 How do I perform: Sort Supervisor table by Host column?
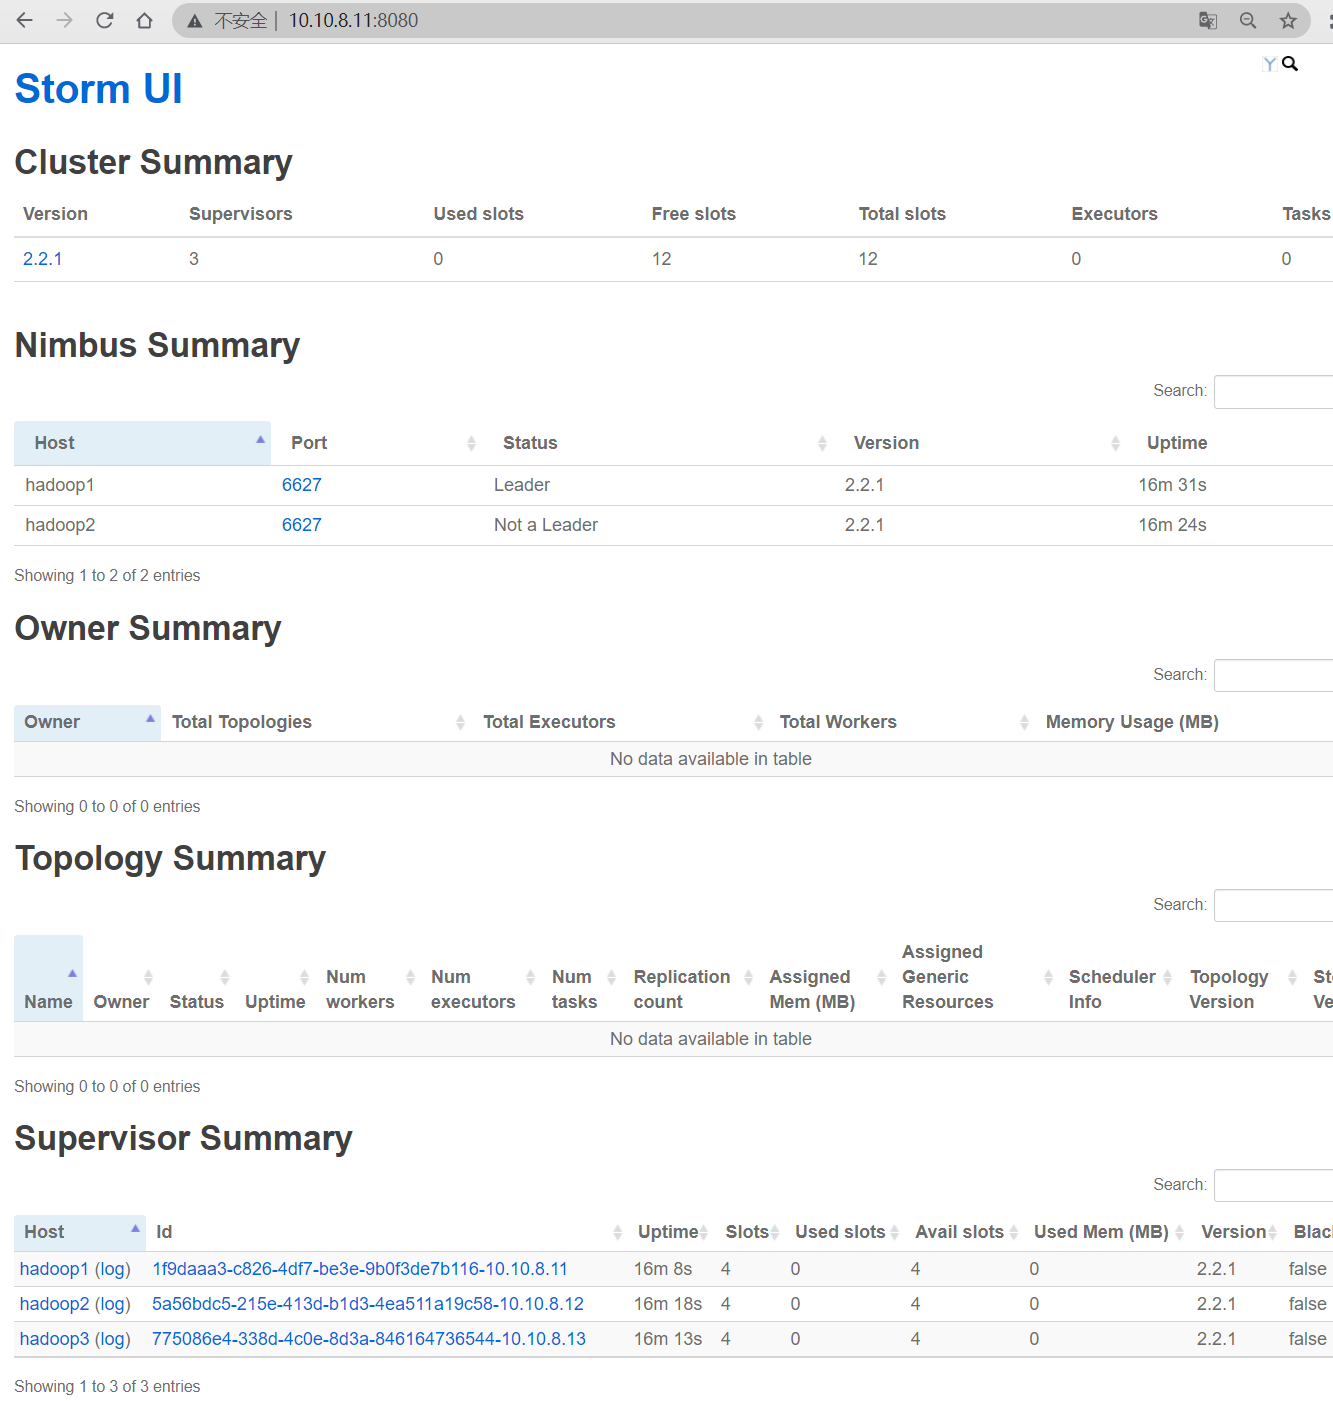[x=80, y=1232]
